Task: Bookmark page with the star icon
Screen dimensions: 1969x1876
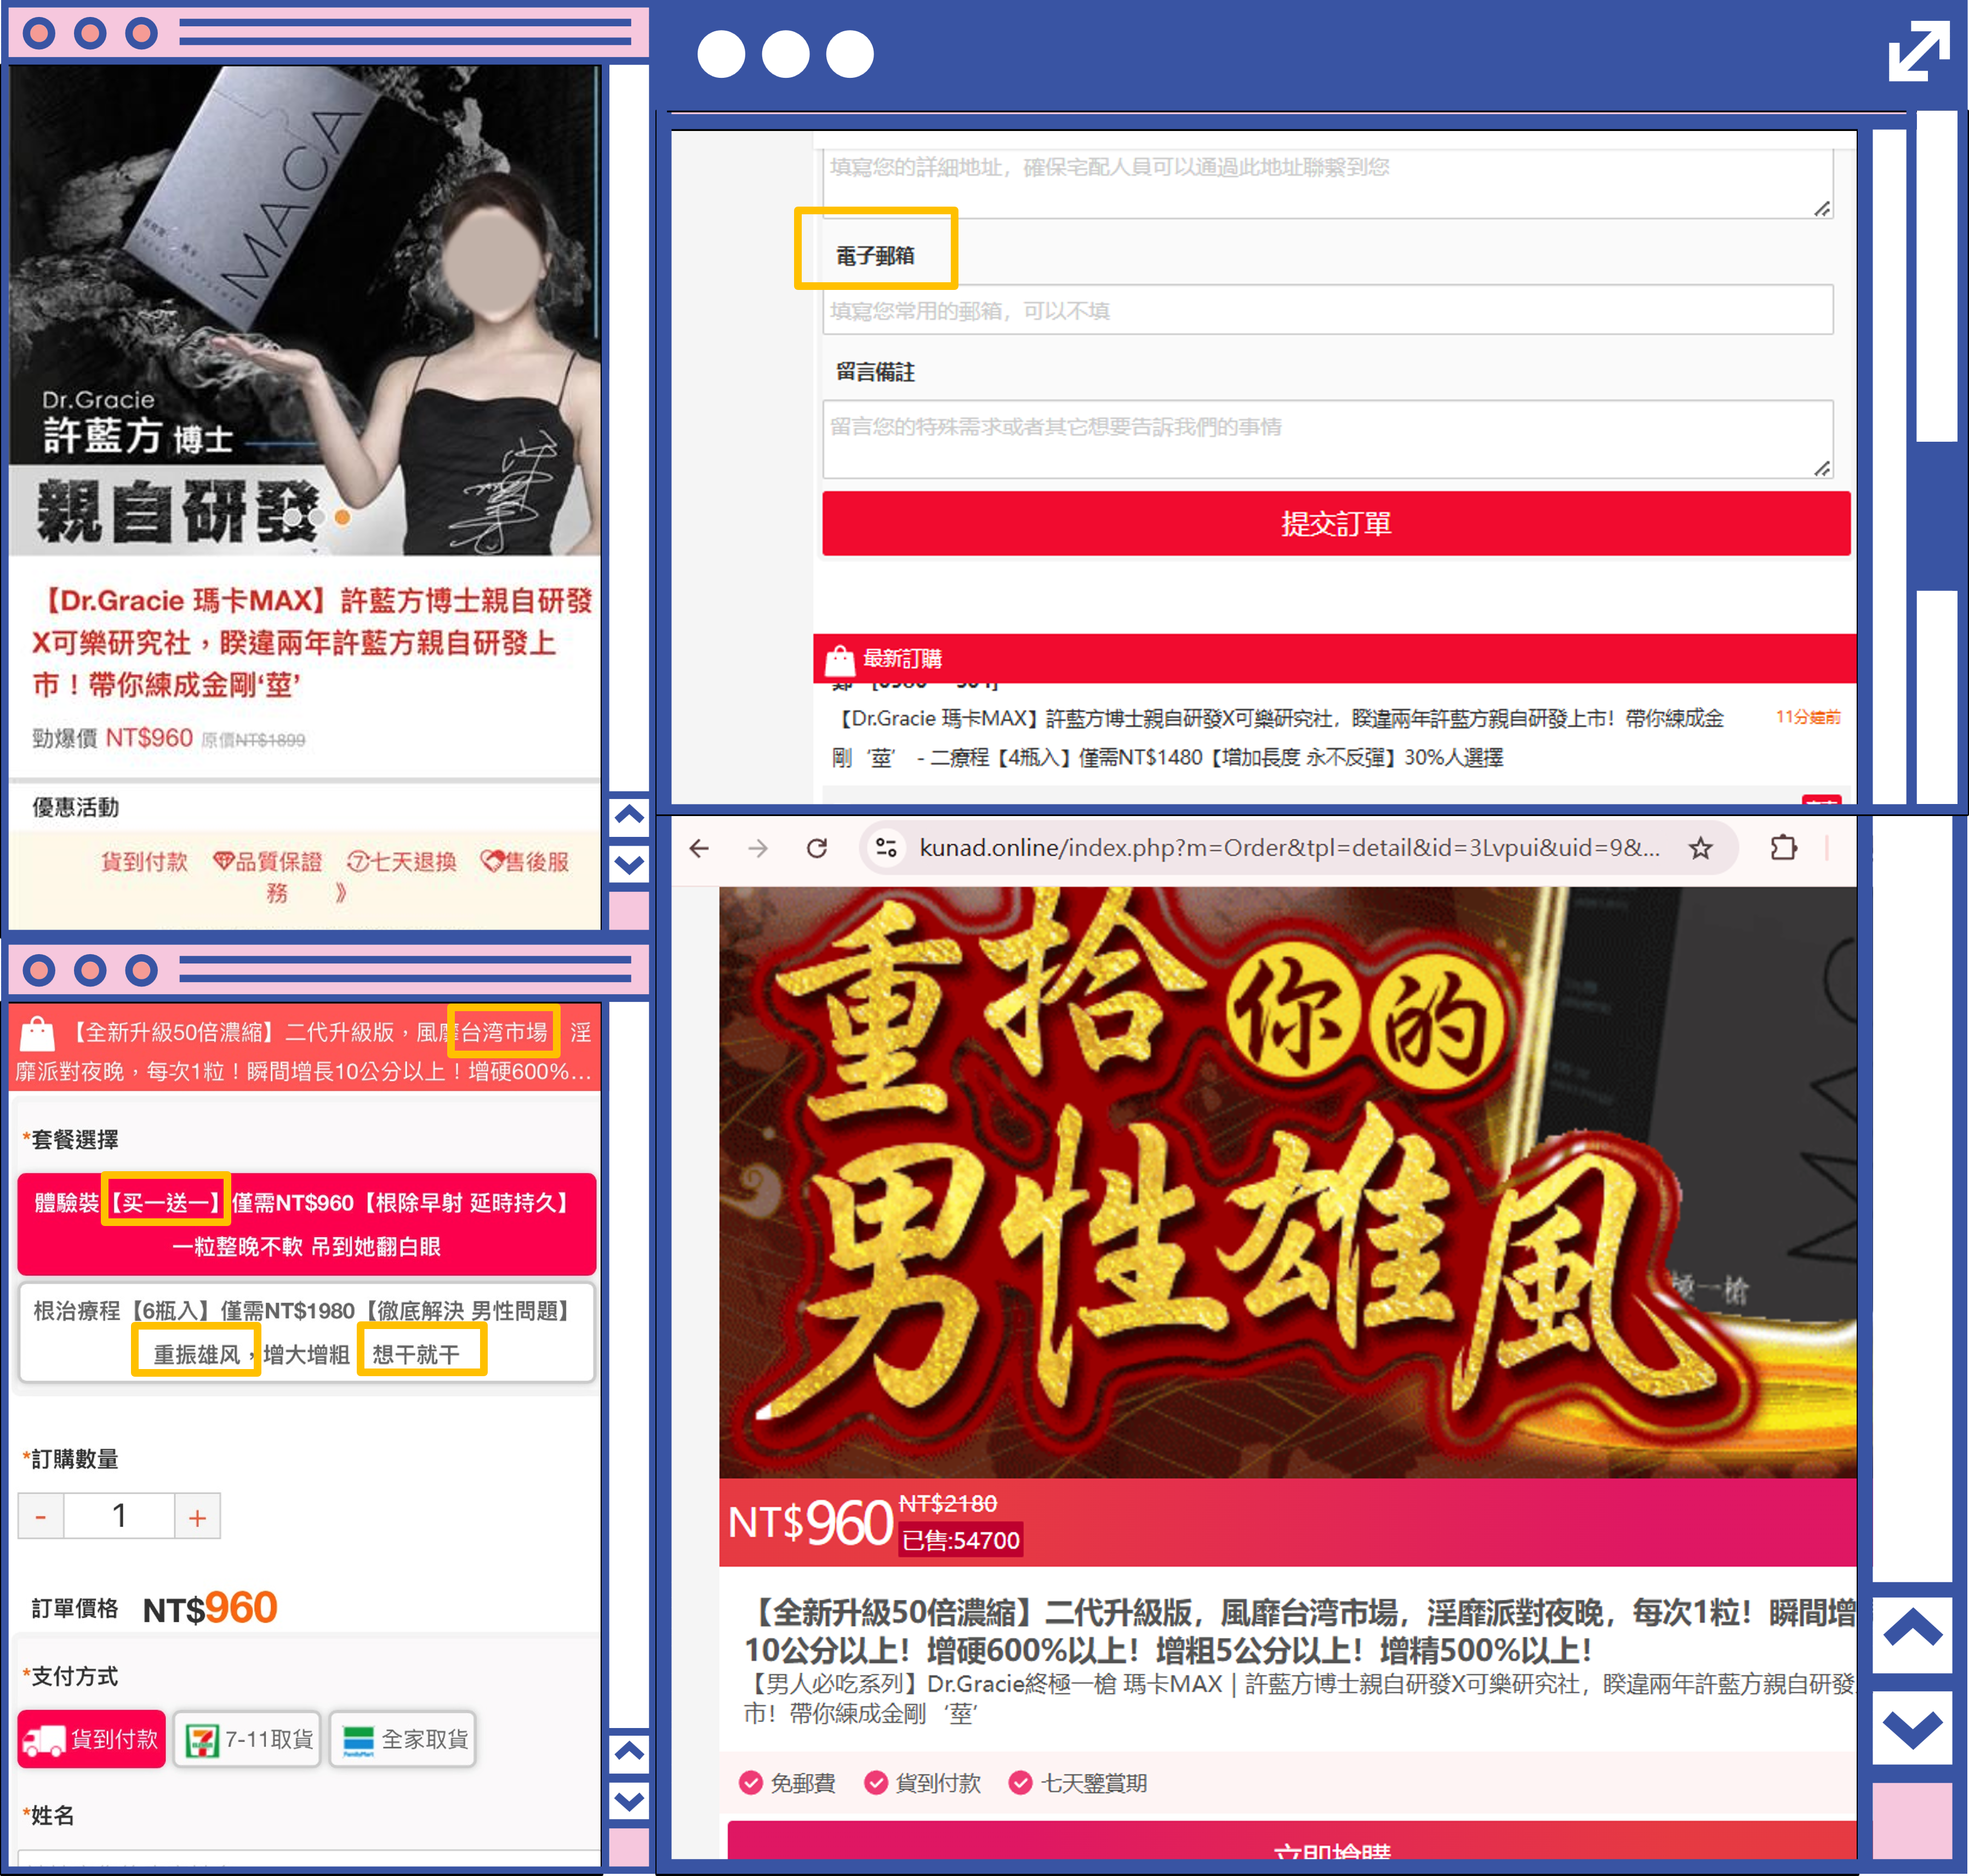Action: pyautogui.click(x=1700, y=849)
